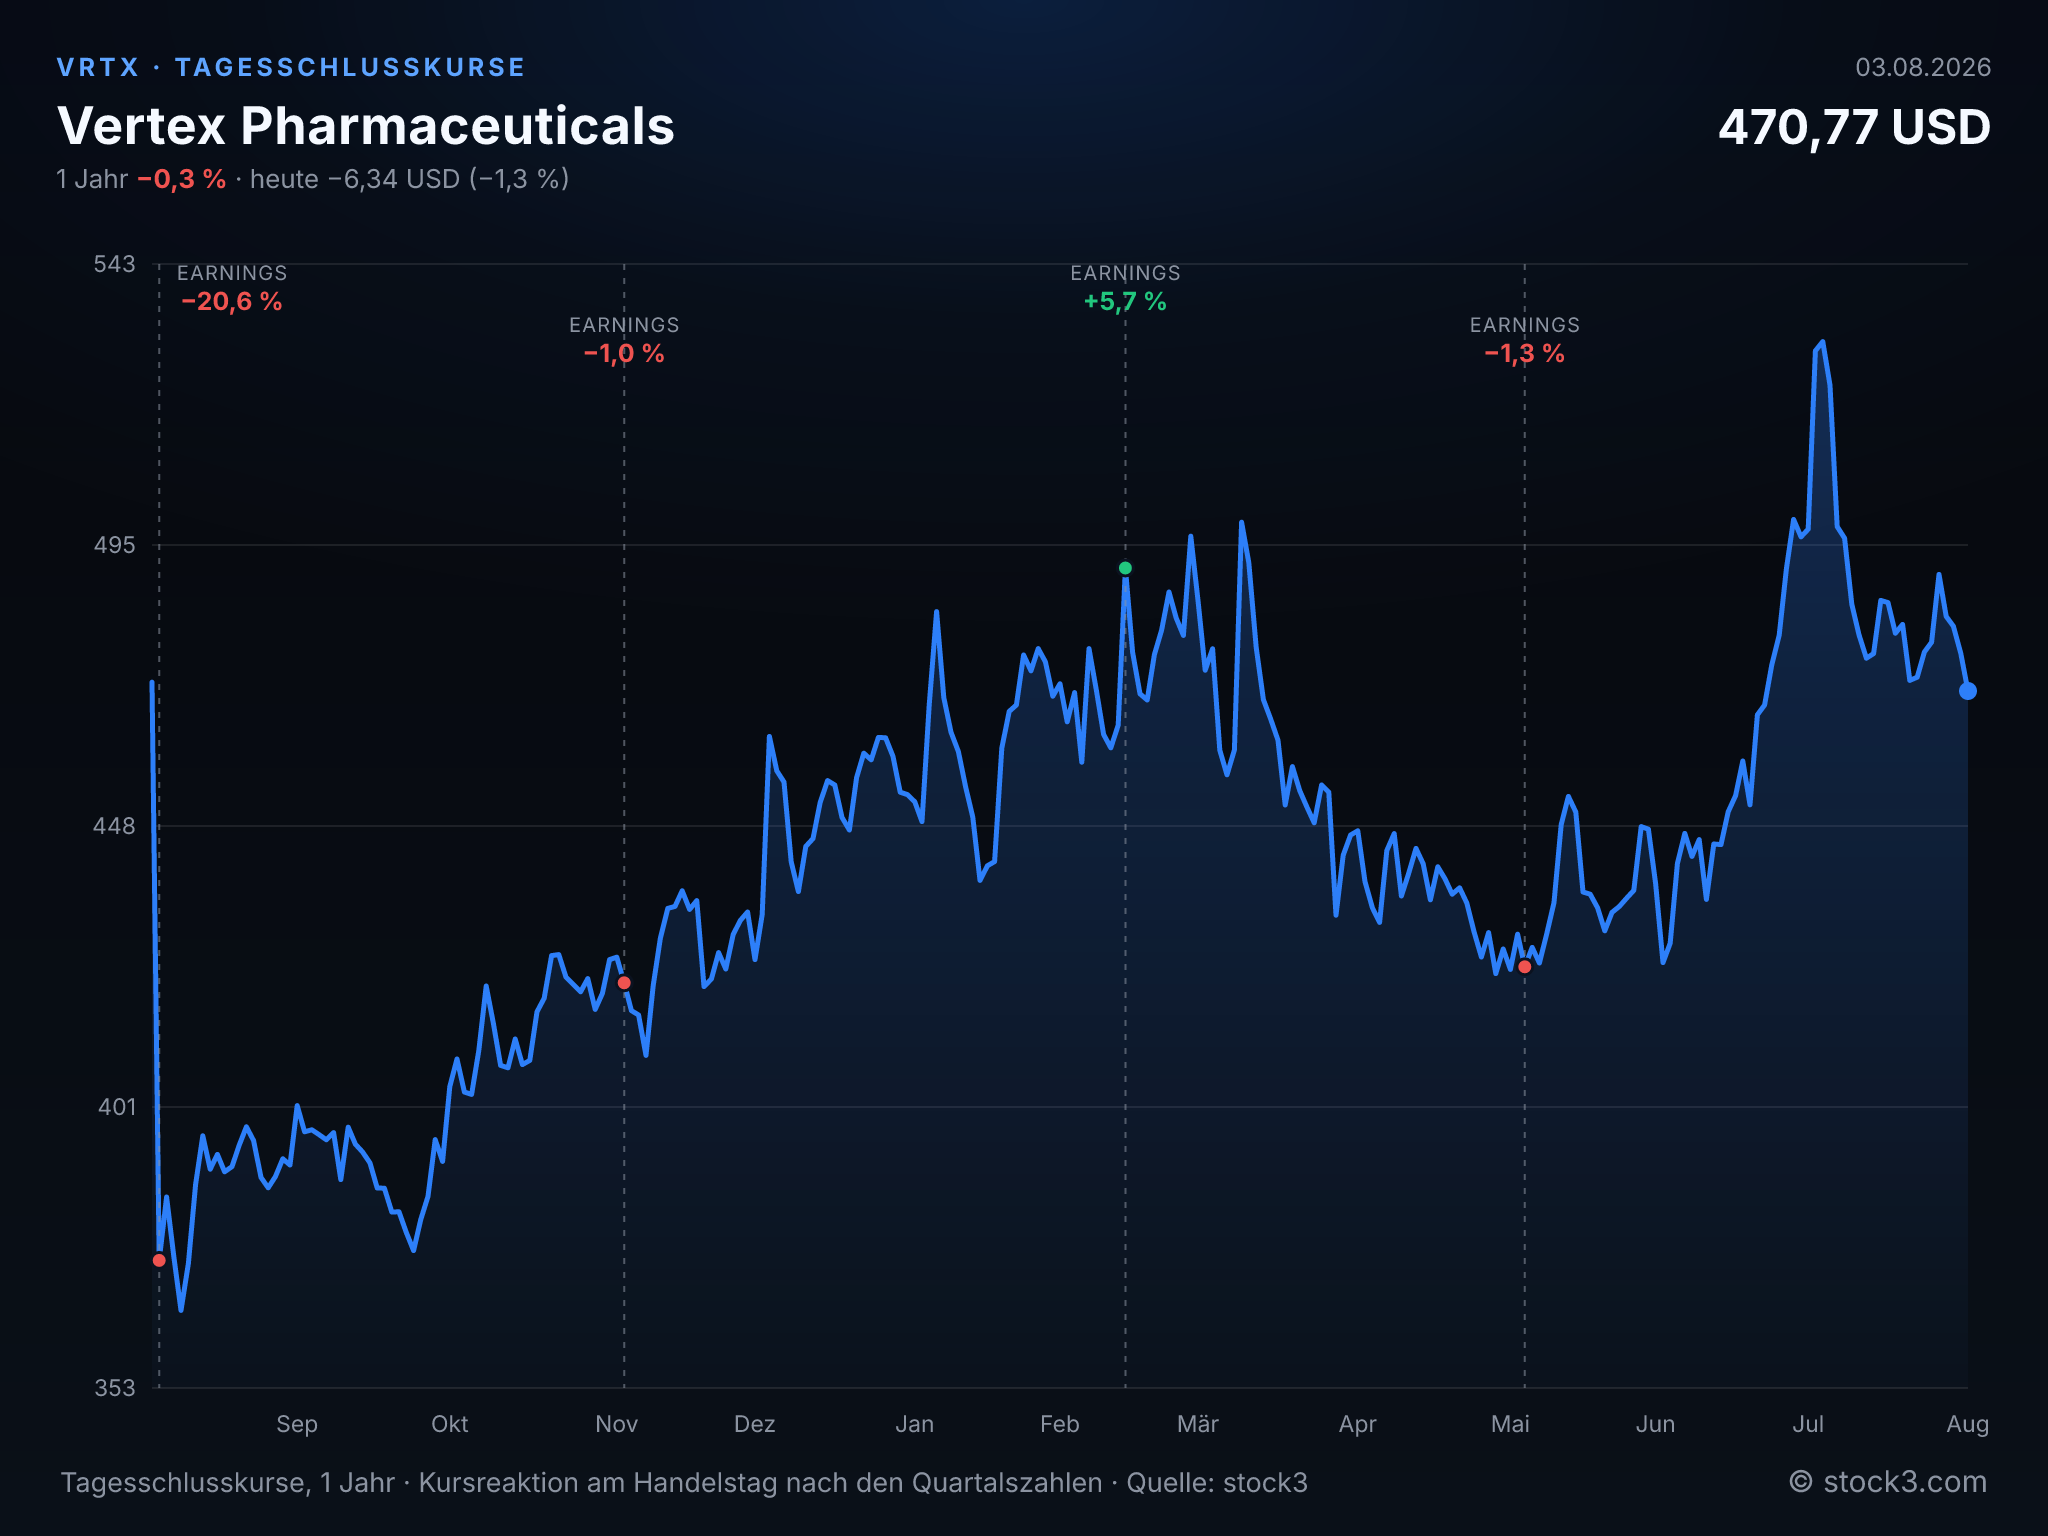Click the y-axis label '495'
This screenshot has width=2048, height=1536.
pos(114,545)
